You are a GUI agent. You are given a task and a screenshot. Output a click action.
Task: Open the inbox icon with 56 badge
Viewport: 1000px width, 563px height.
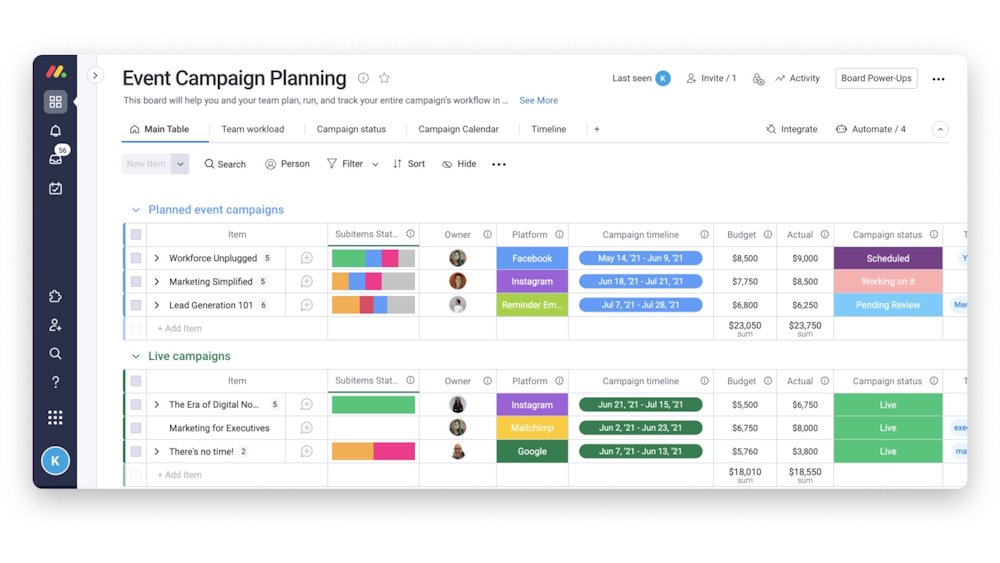click(56, 157)
